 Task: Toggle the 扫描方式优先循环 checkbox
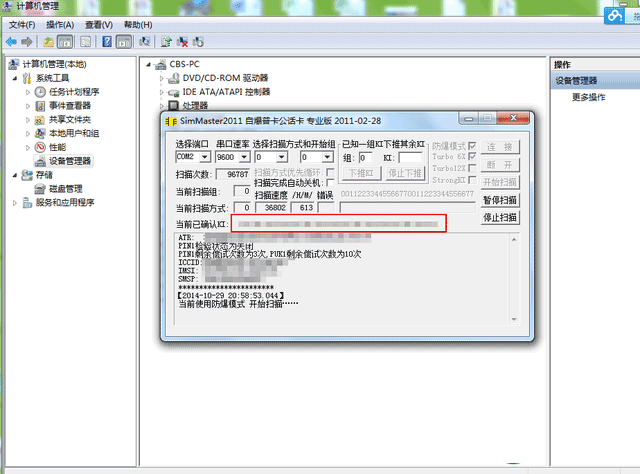point(330,172)
